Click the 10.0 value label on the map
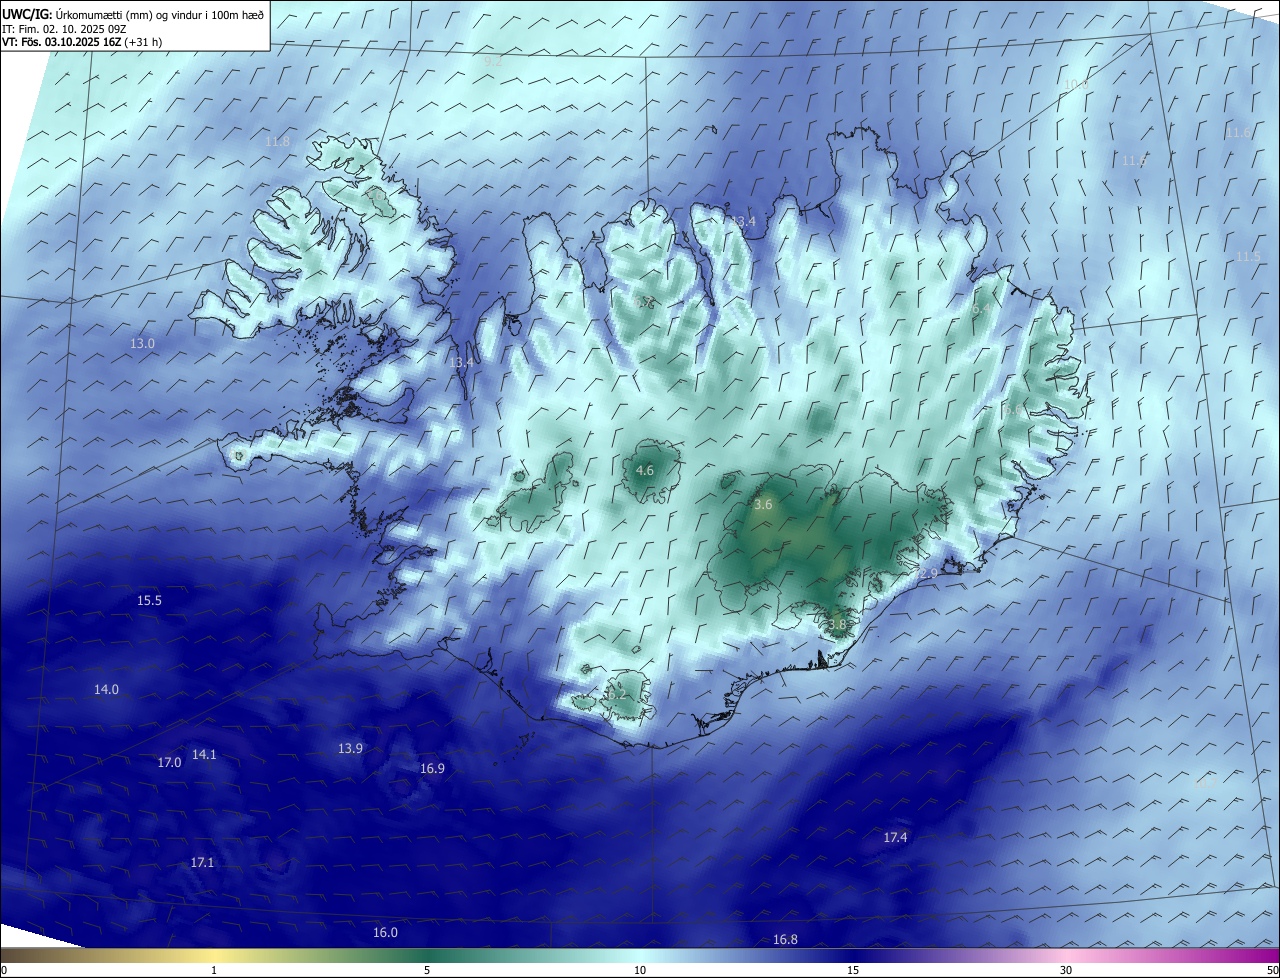Screen dimensions: 1280x978 (x=1076, y=85)
